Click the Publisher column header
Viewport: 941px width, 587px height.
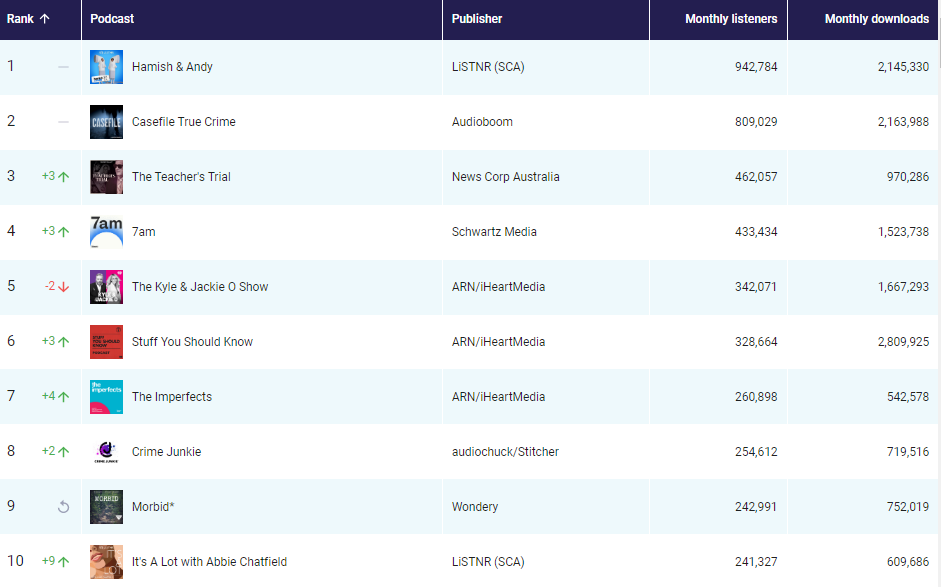[x=477, y=19]
